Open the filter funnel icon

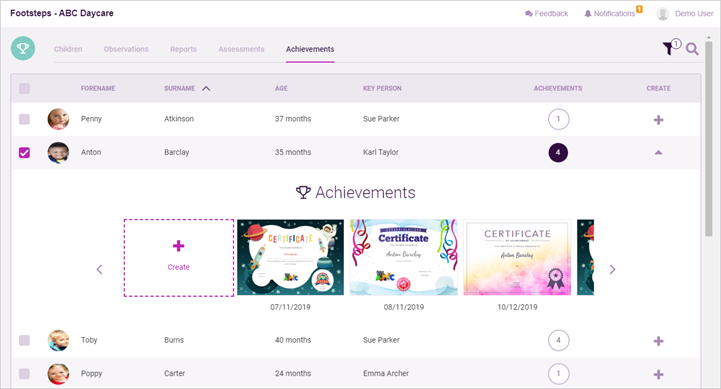668,48
